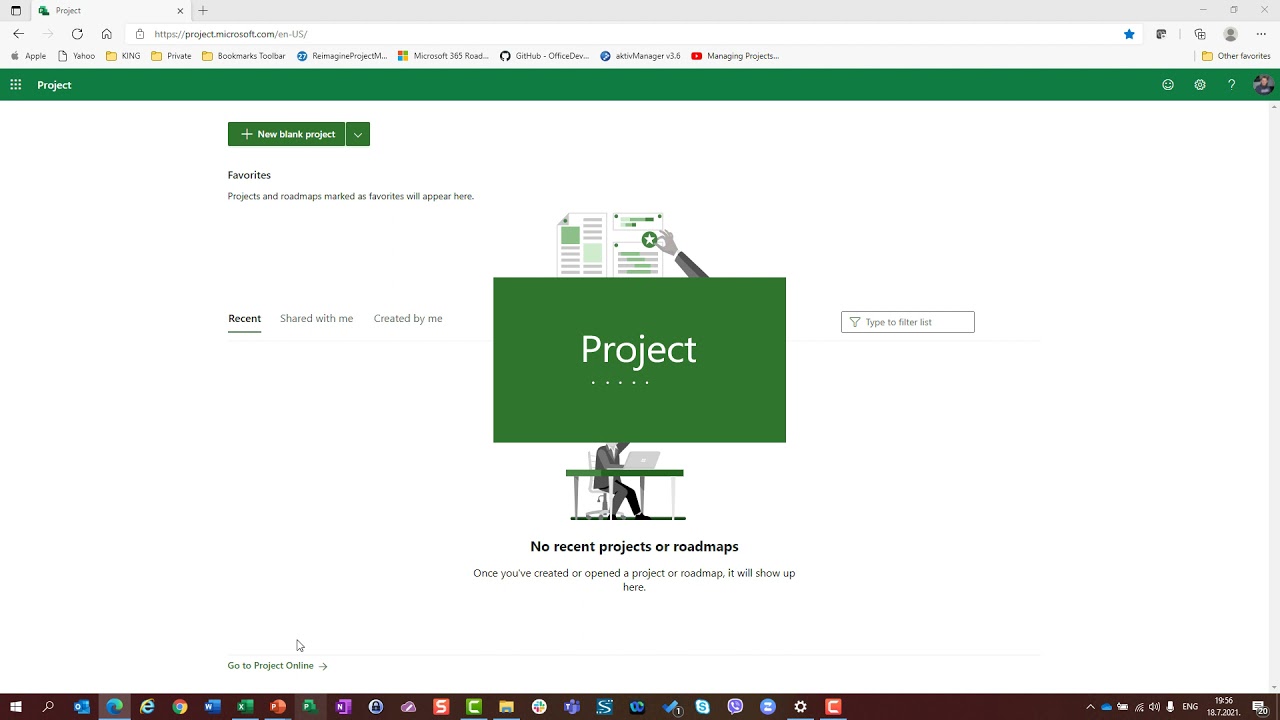Image resolution: width=1280 pixels, height=720 pixels.
Task: Launch Word from the taskbar
Action: click(212, 707)
